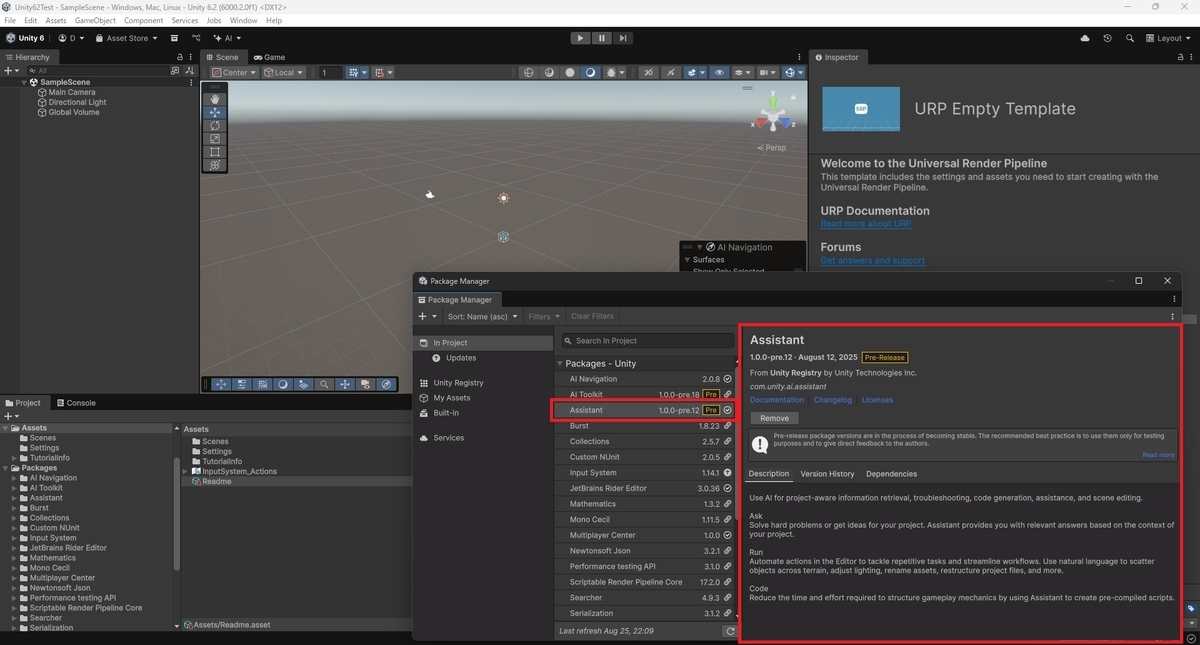
Task: Select the Scale tool in Scene overlay
Action: [x=215, y=139]
